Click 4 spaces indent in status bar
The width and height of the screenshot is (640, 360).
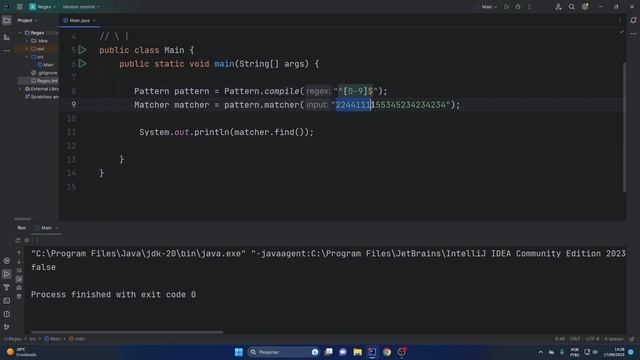point(613,339)
